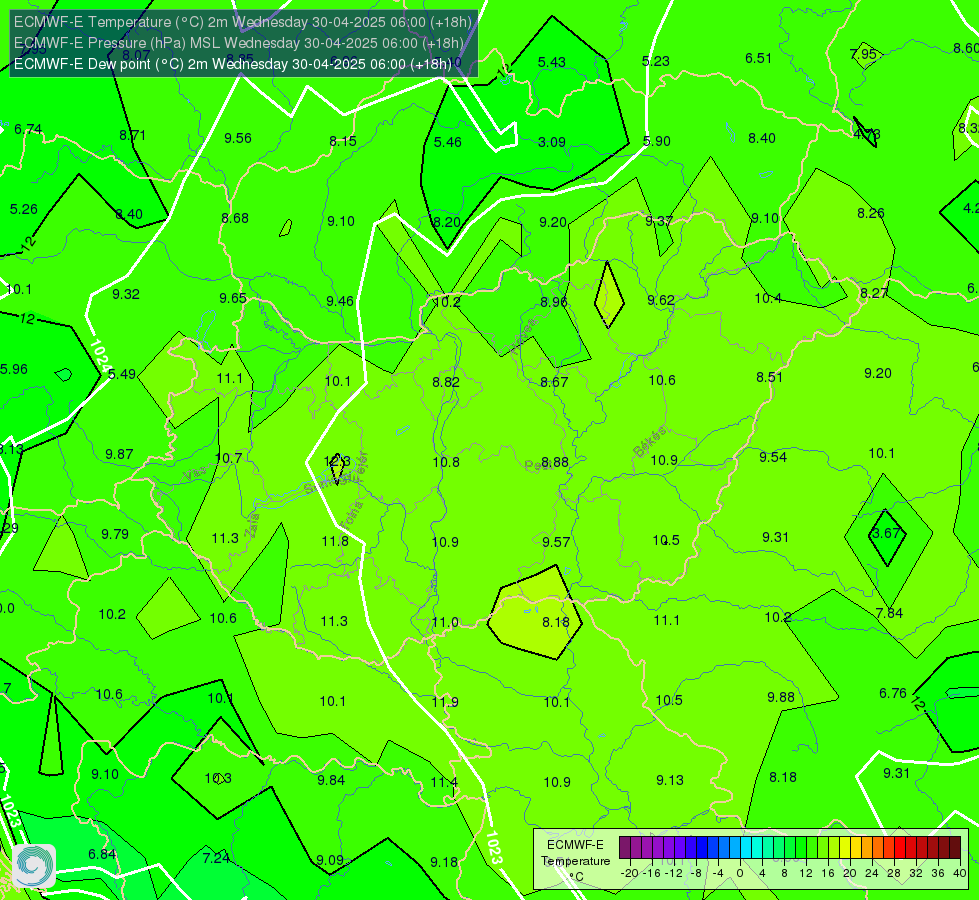Click the 9.84 temperature value
This screenshot has height=900, width=979.
331,780
